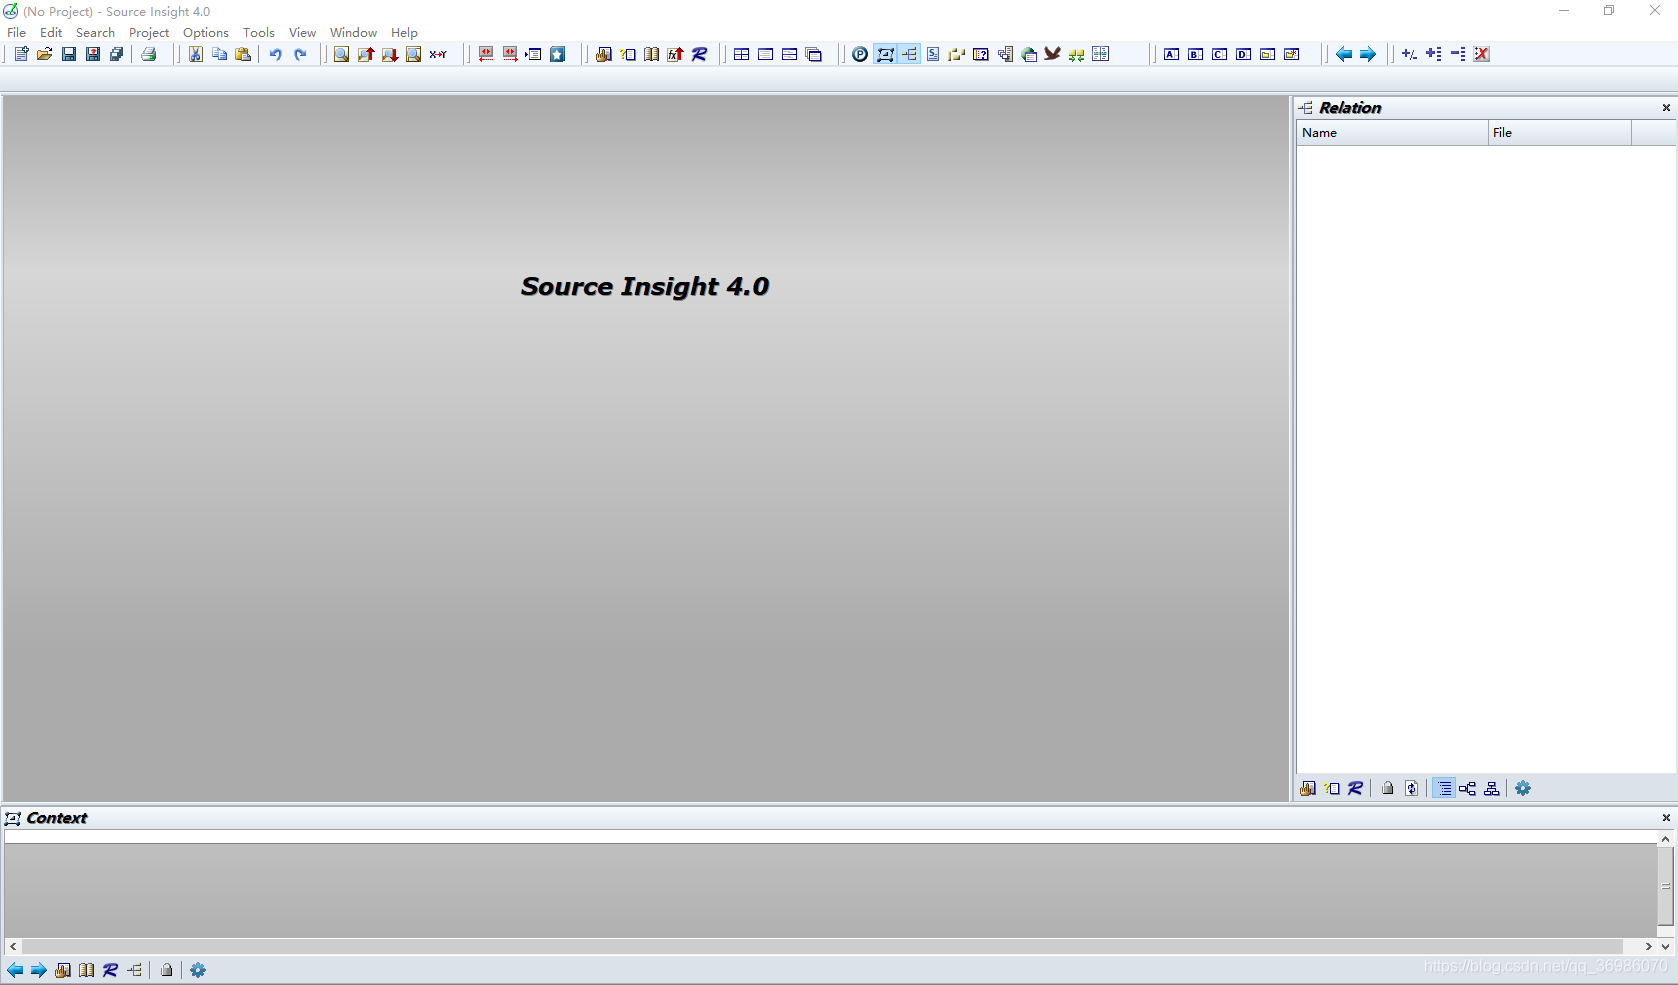
Task: Click the Context panel horizontal scrollbar
Action: (x=830, y=946)
